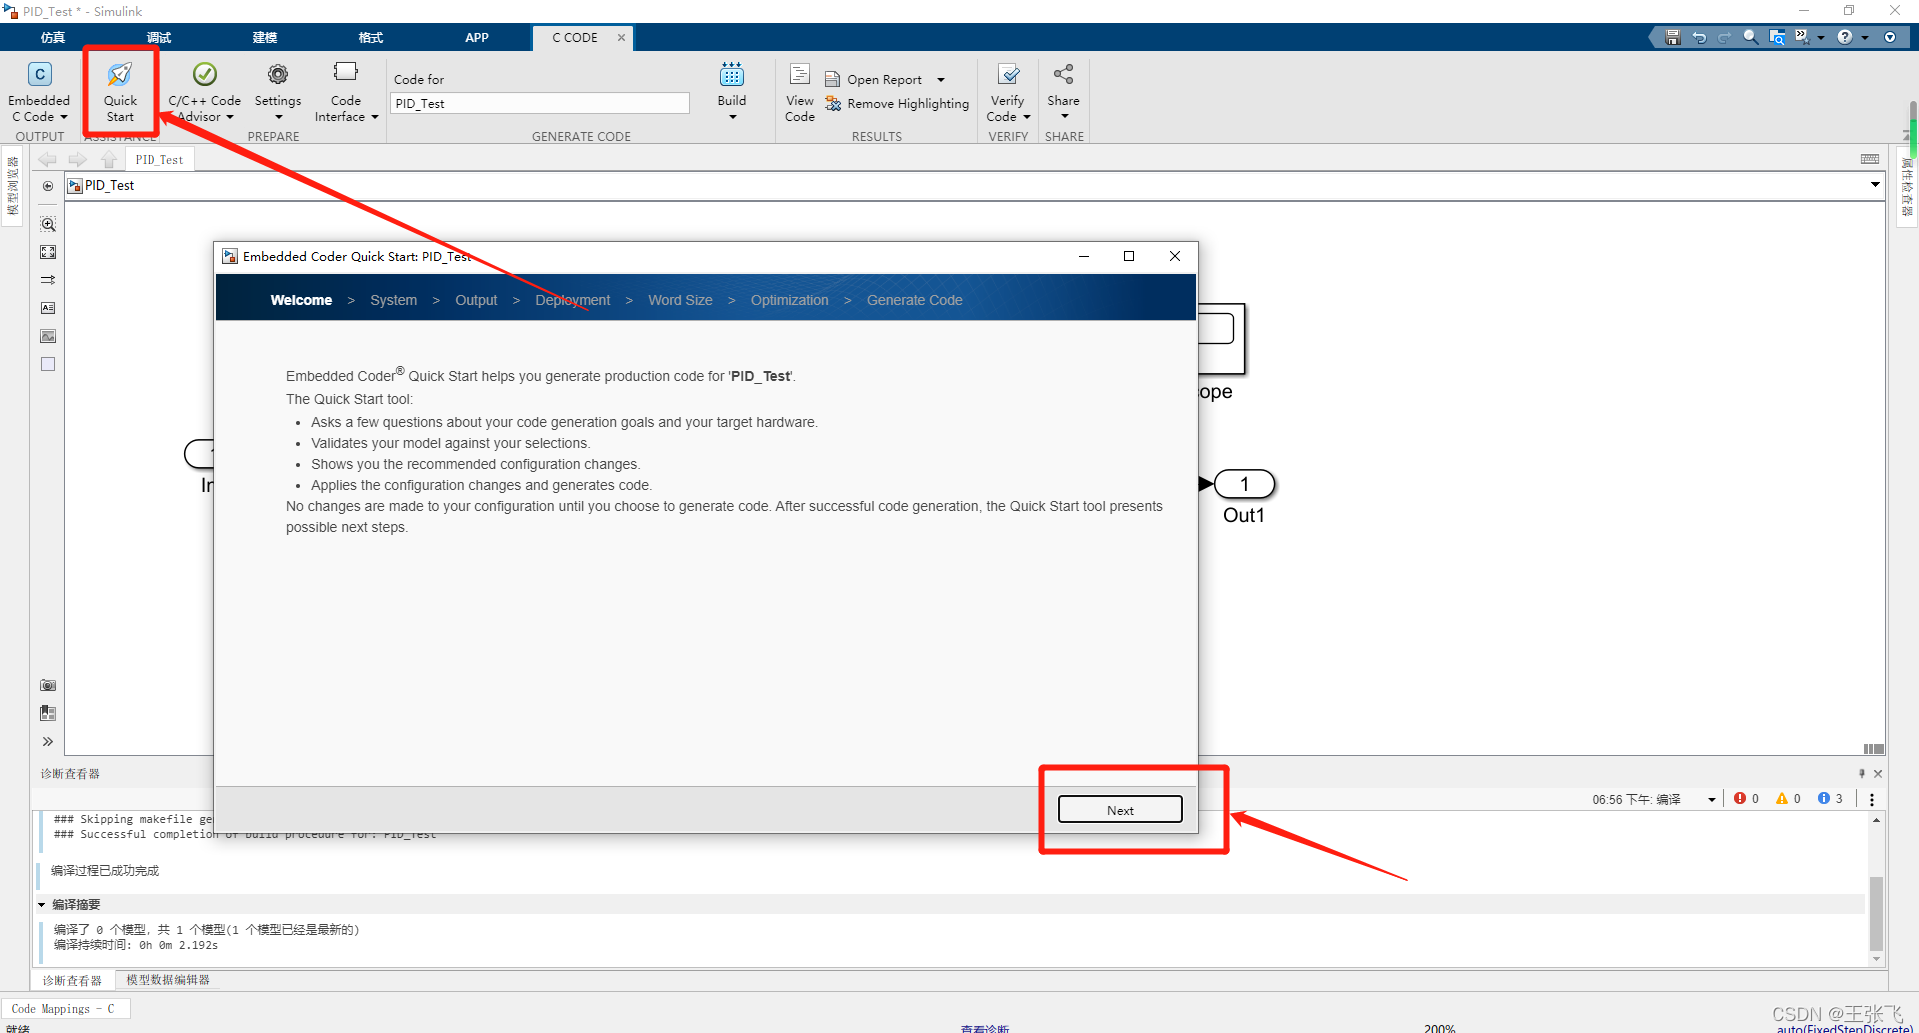Viewport: 1919px width, 1033px height.
Task: Click Remove Highlighting
Action: pyautogui.click(x=897, y=103)
